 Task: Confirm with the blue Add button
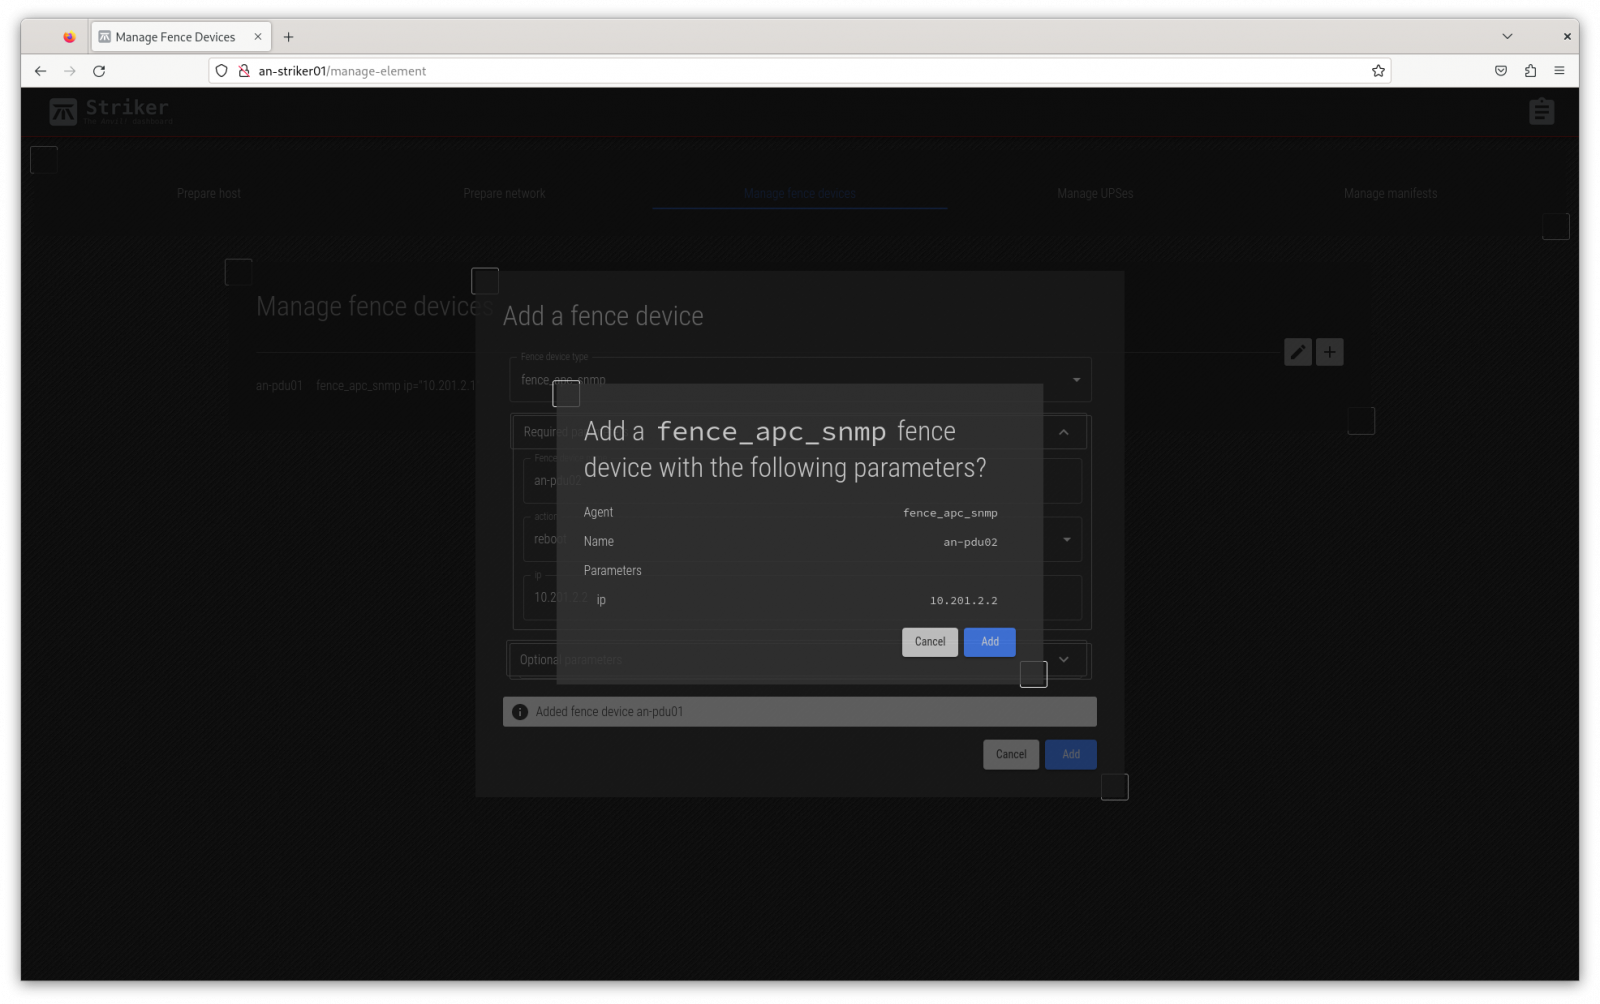click(x=989, y=642)
